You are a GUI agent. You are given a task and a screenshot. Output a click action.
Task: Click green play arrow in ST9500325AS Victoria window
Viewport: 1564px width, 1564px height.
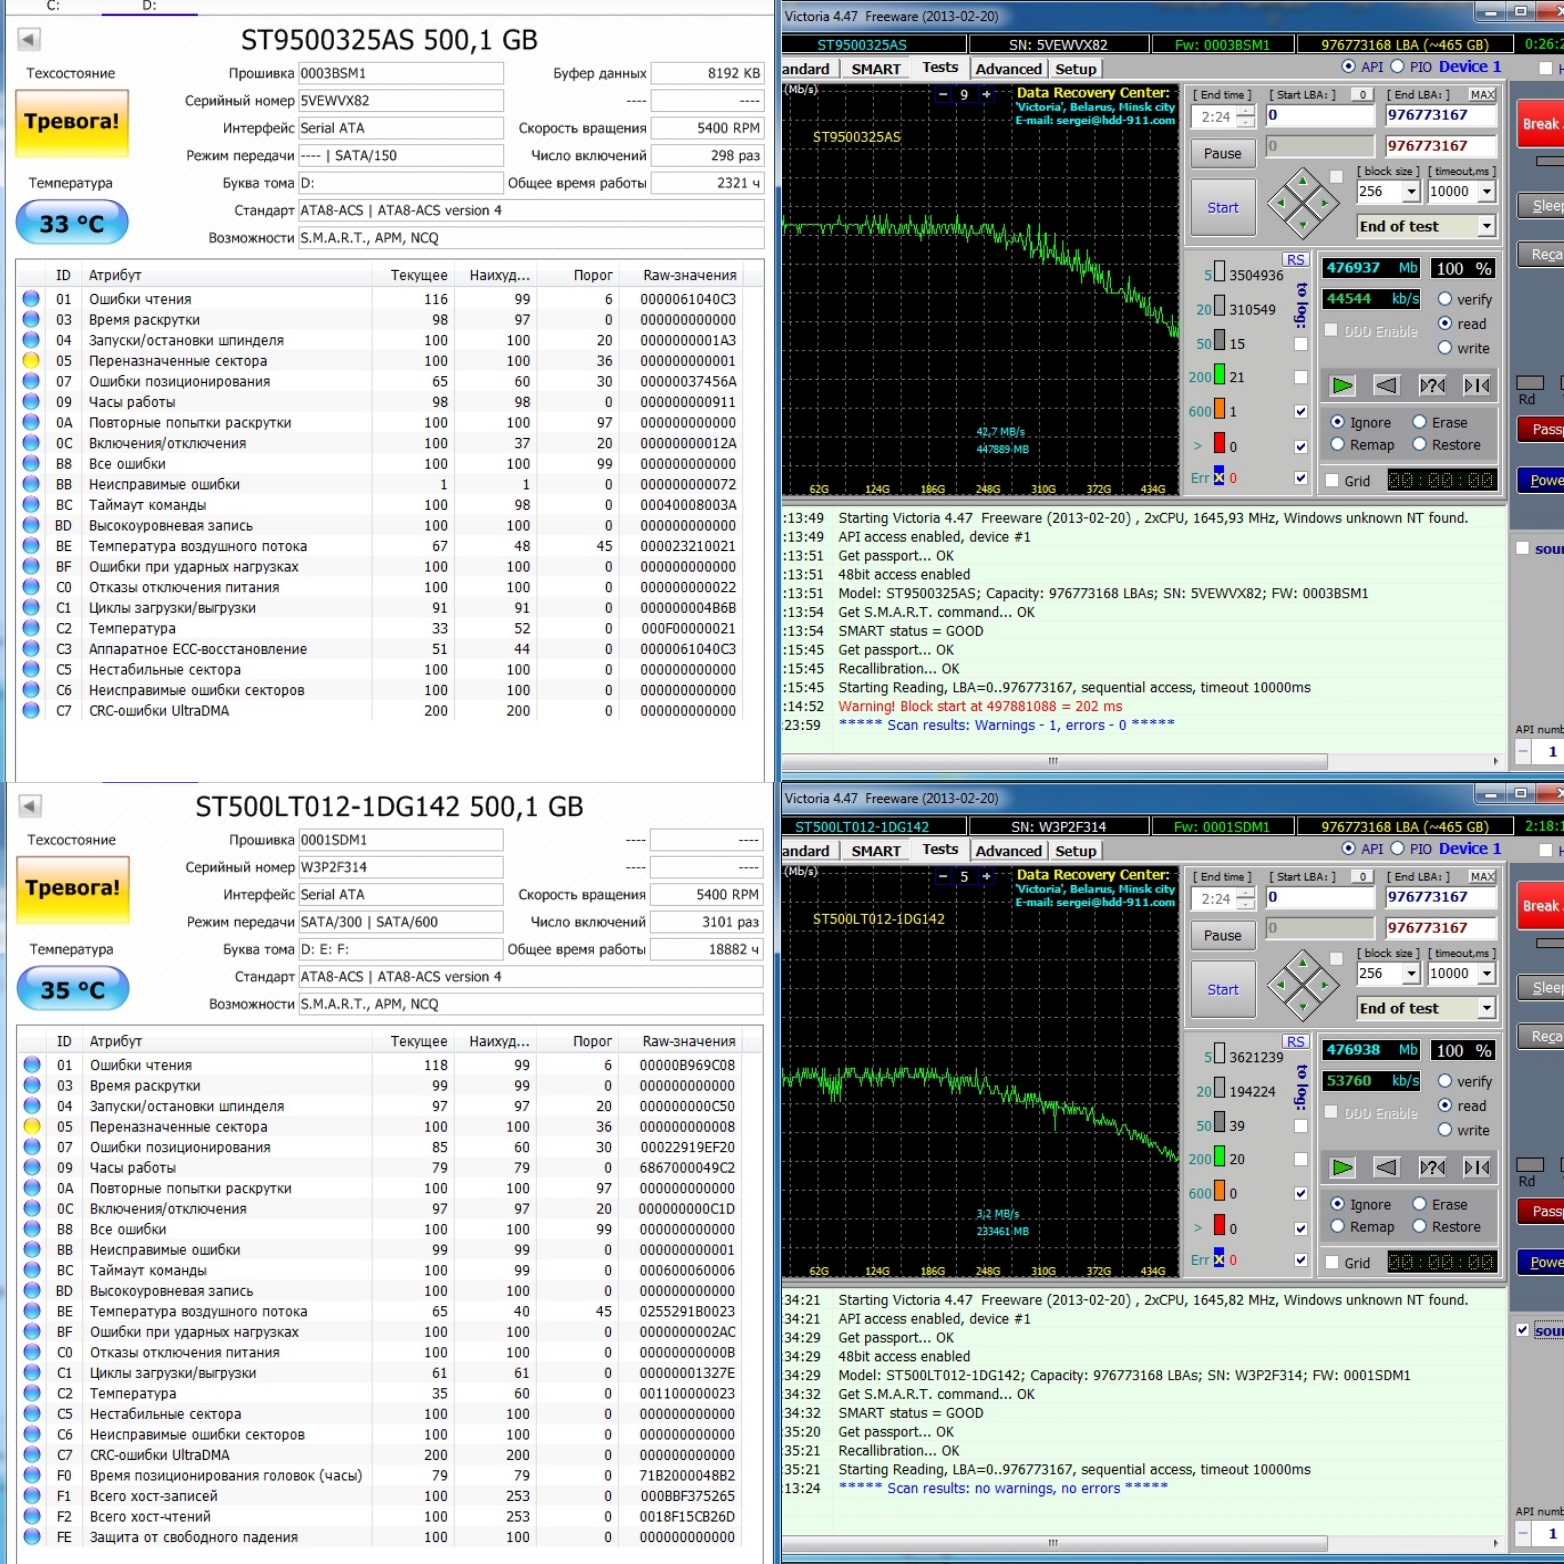(x=1342, y=385)
